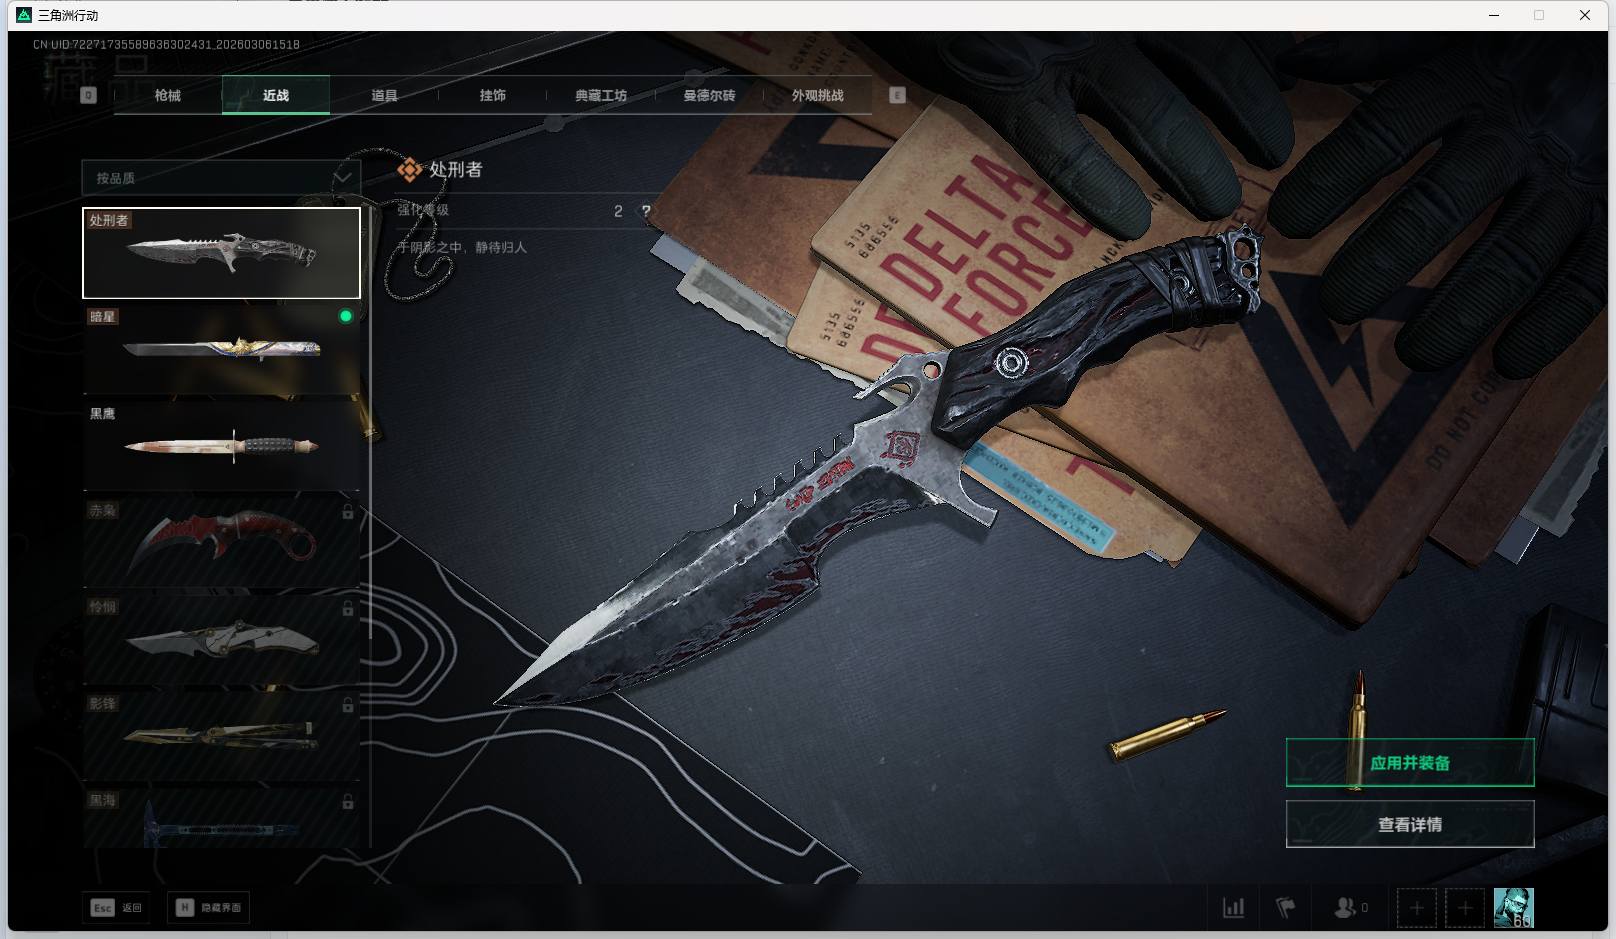1616x939 pixels.
Task: Open the 外观挑战 tab
Action: click(817, 95)
